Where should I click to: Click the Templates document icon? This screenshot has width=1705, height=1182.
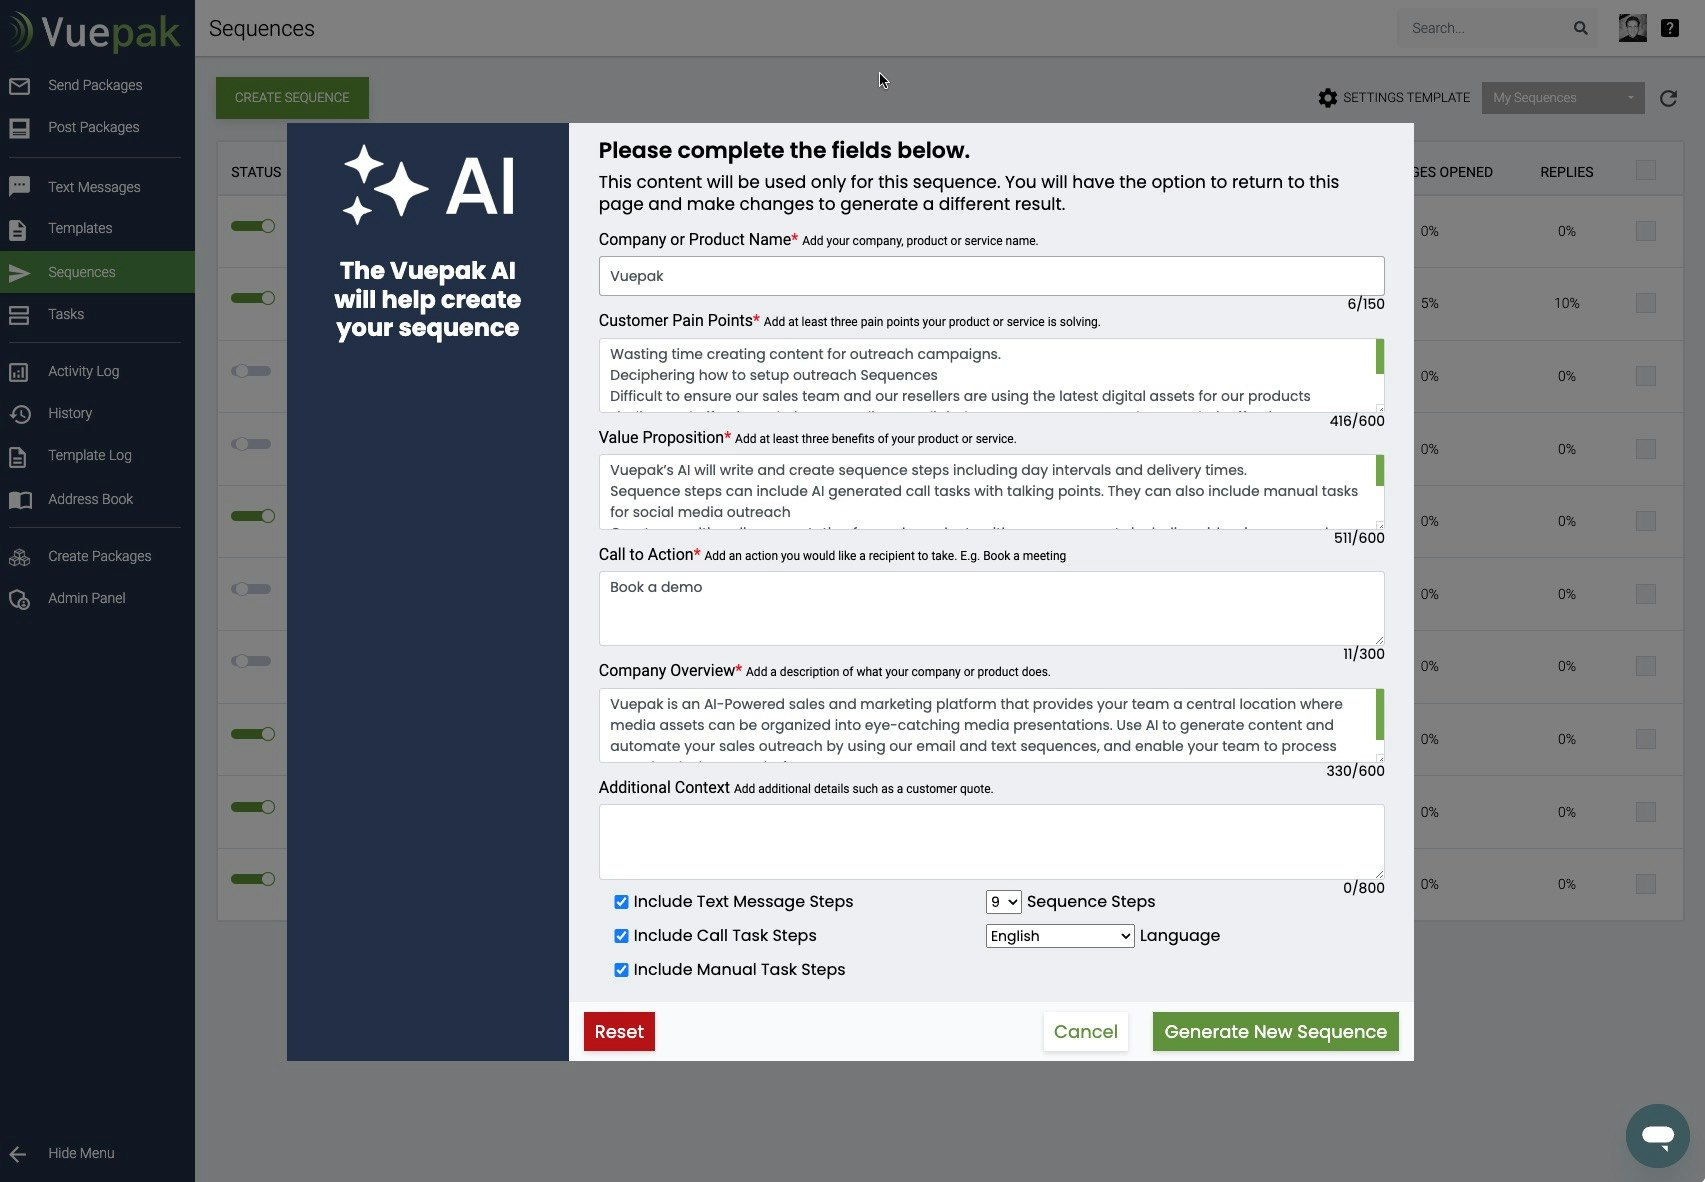(18, 229)
